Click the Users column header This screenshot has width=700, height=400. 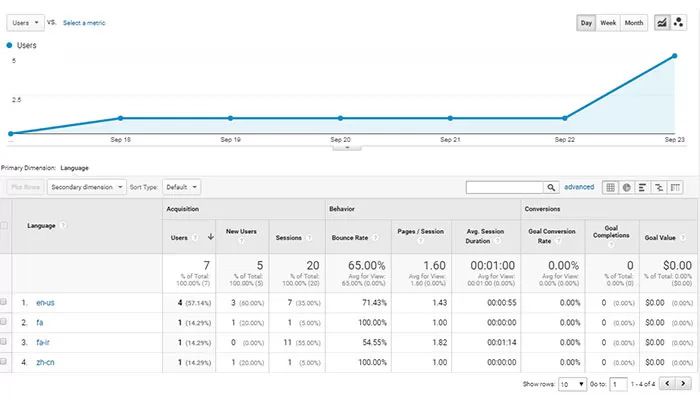pyautogui.click(x=179, y=238)
